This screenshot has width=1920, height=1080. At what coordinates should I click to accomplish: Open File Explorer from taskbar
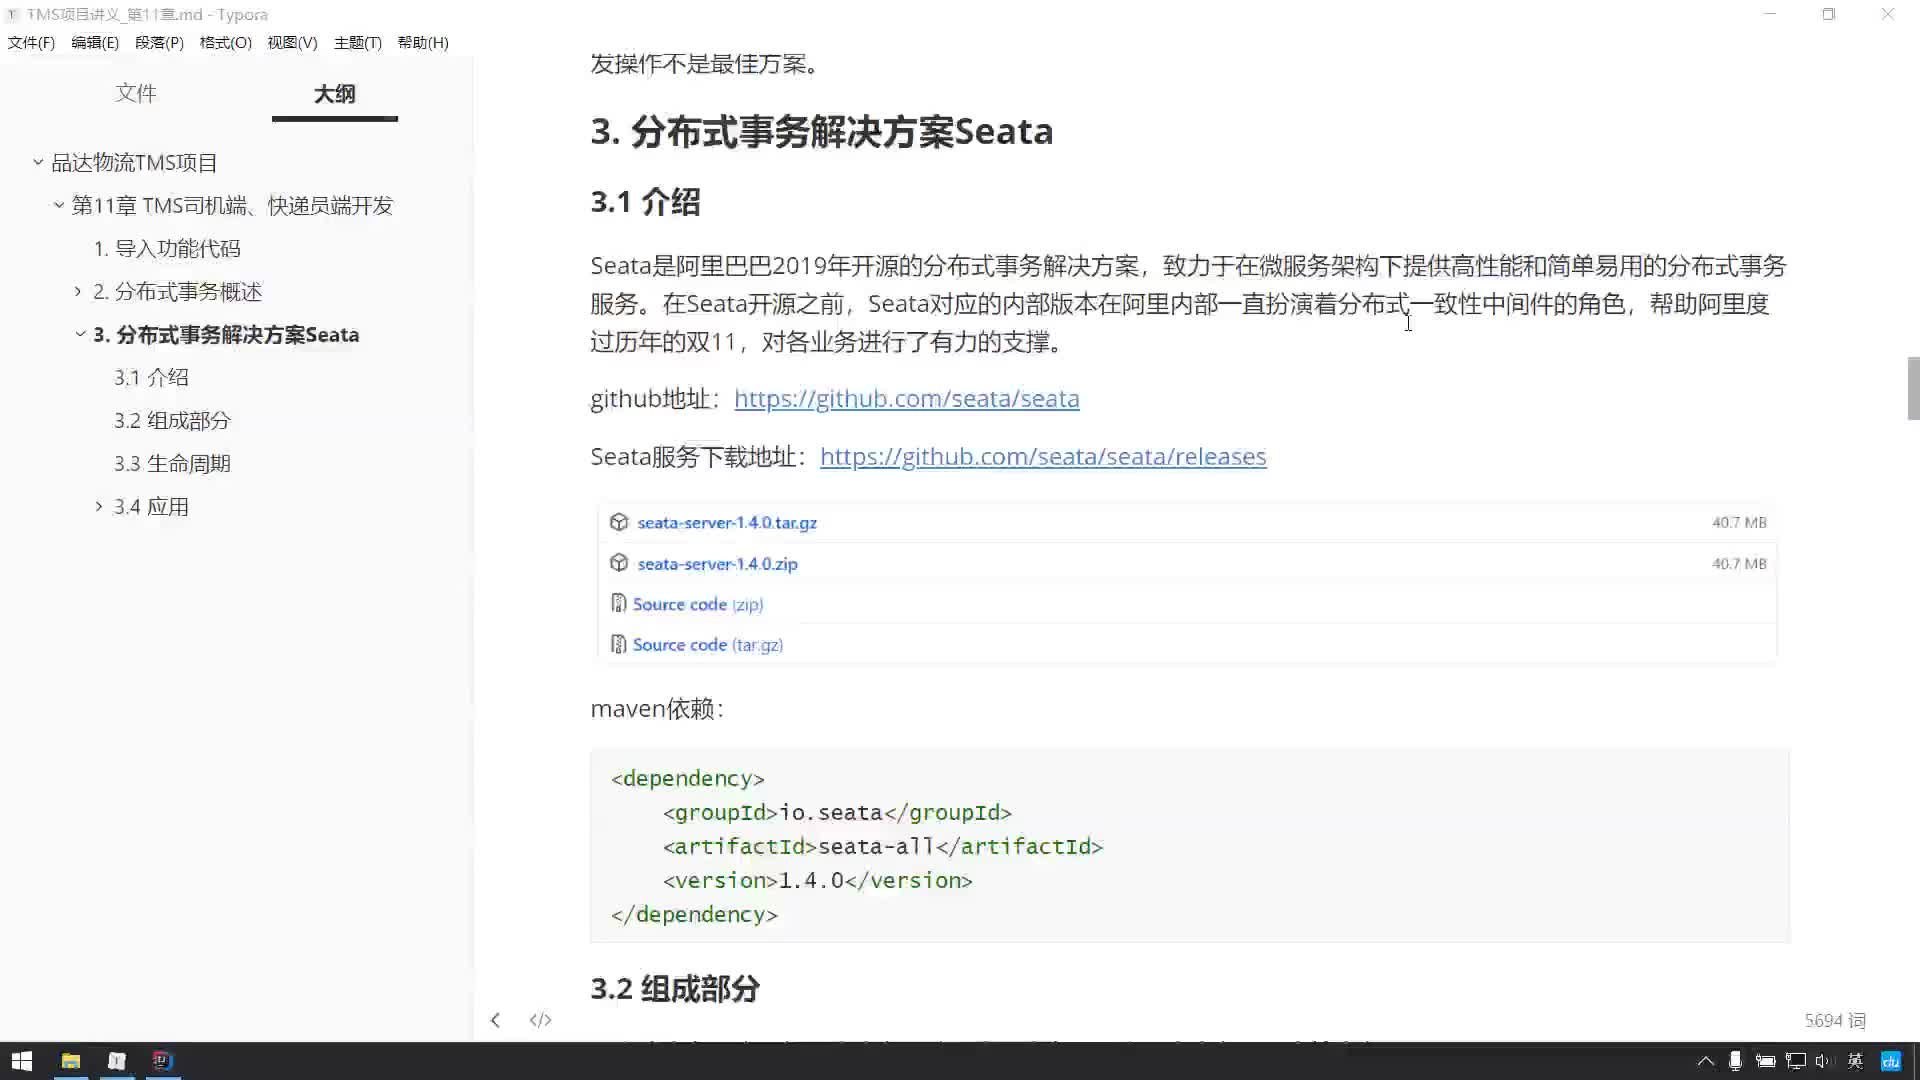(x=70, y=1061)
